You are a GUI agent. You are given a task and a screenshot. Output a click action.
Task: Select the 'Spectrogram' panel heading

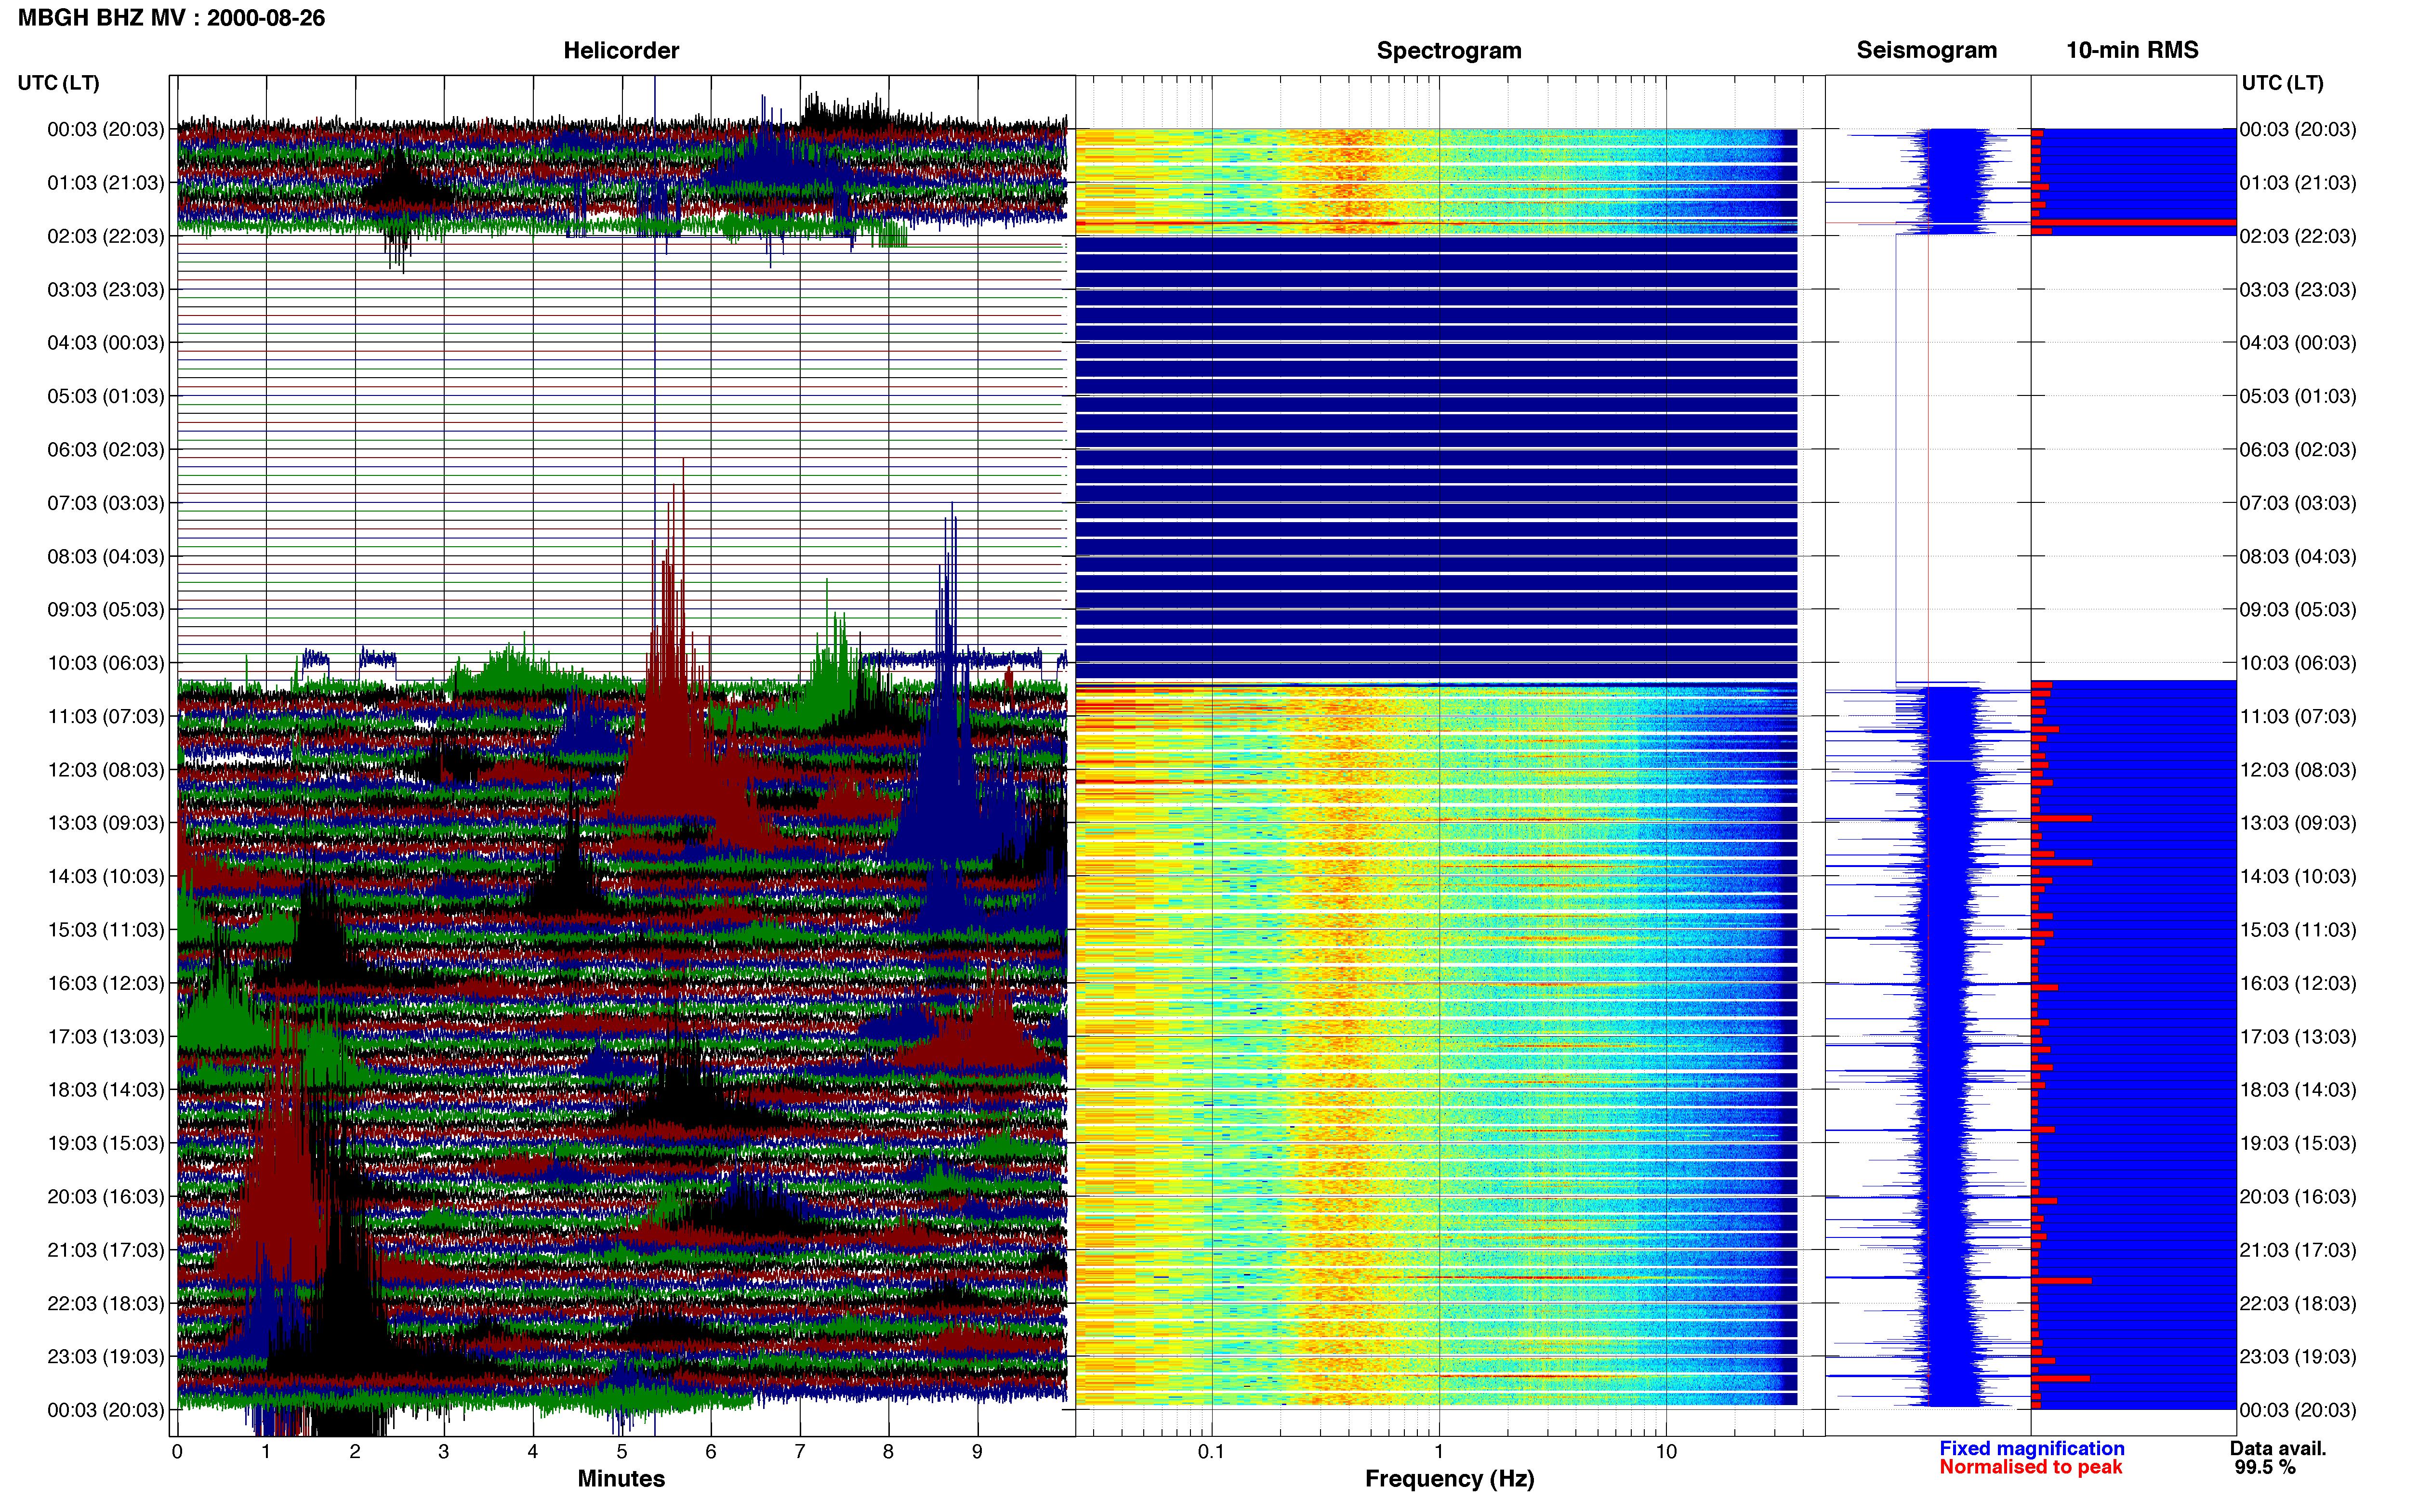[x=1449, y=50]
